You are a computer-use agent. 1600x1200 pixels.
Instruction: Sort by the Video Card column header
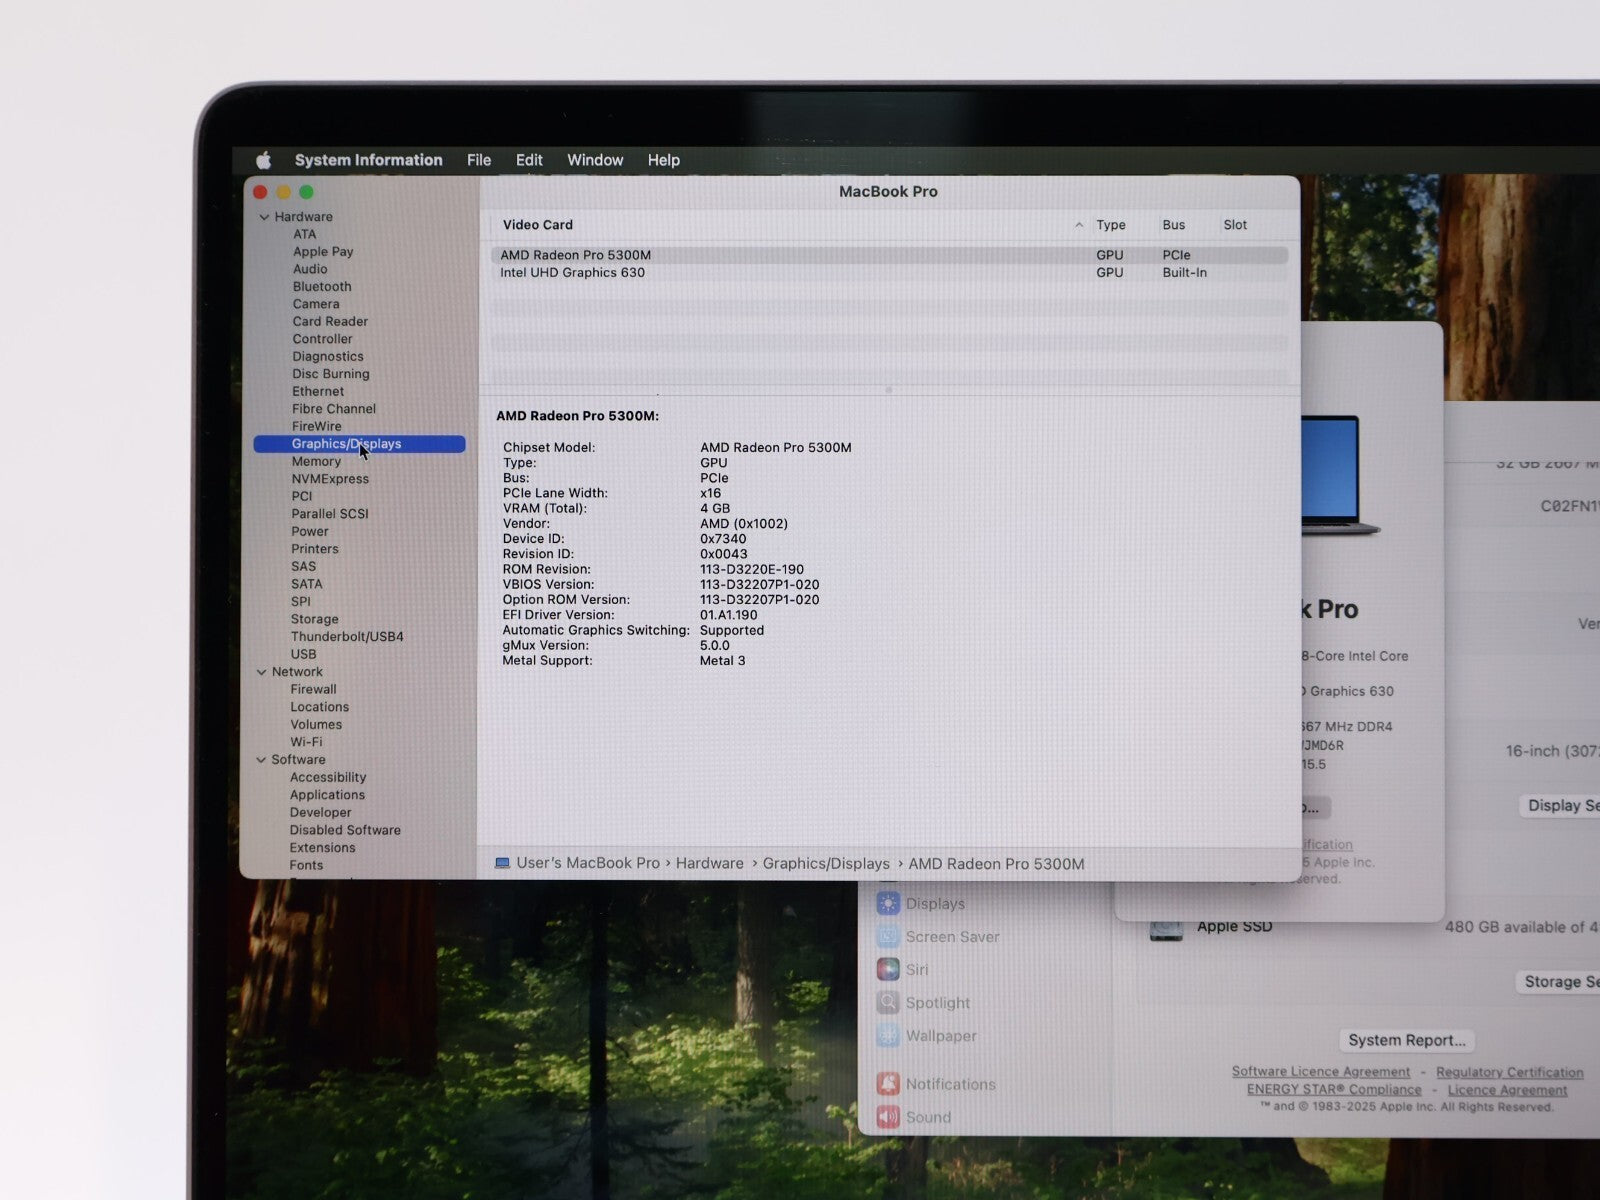point(538,225)
